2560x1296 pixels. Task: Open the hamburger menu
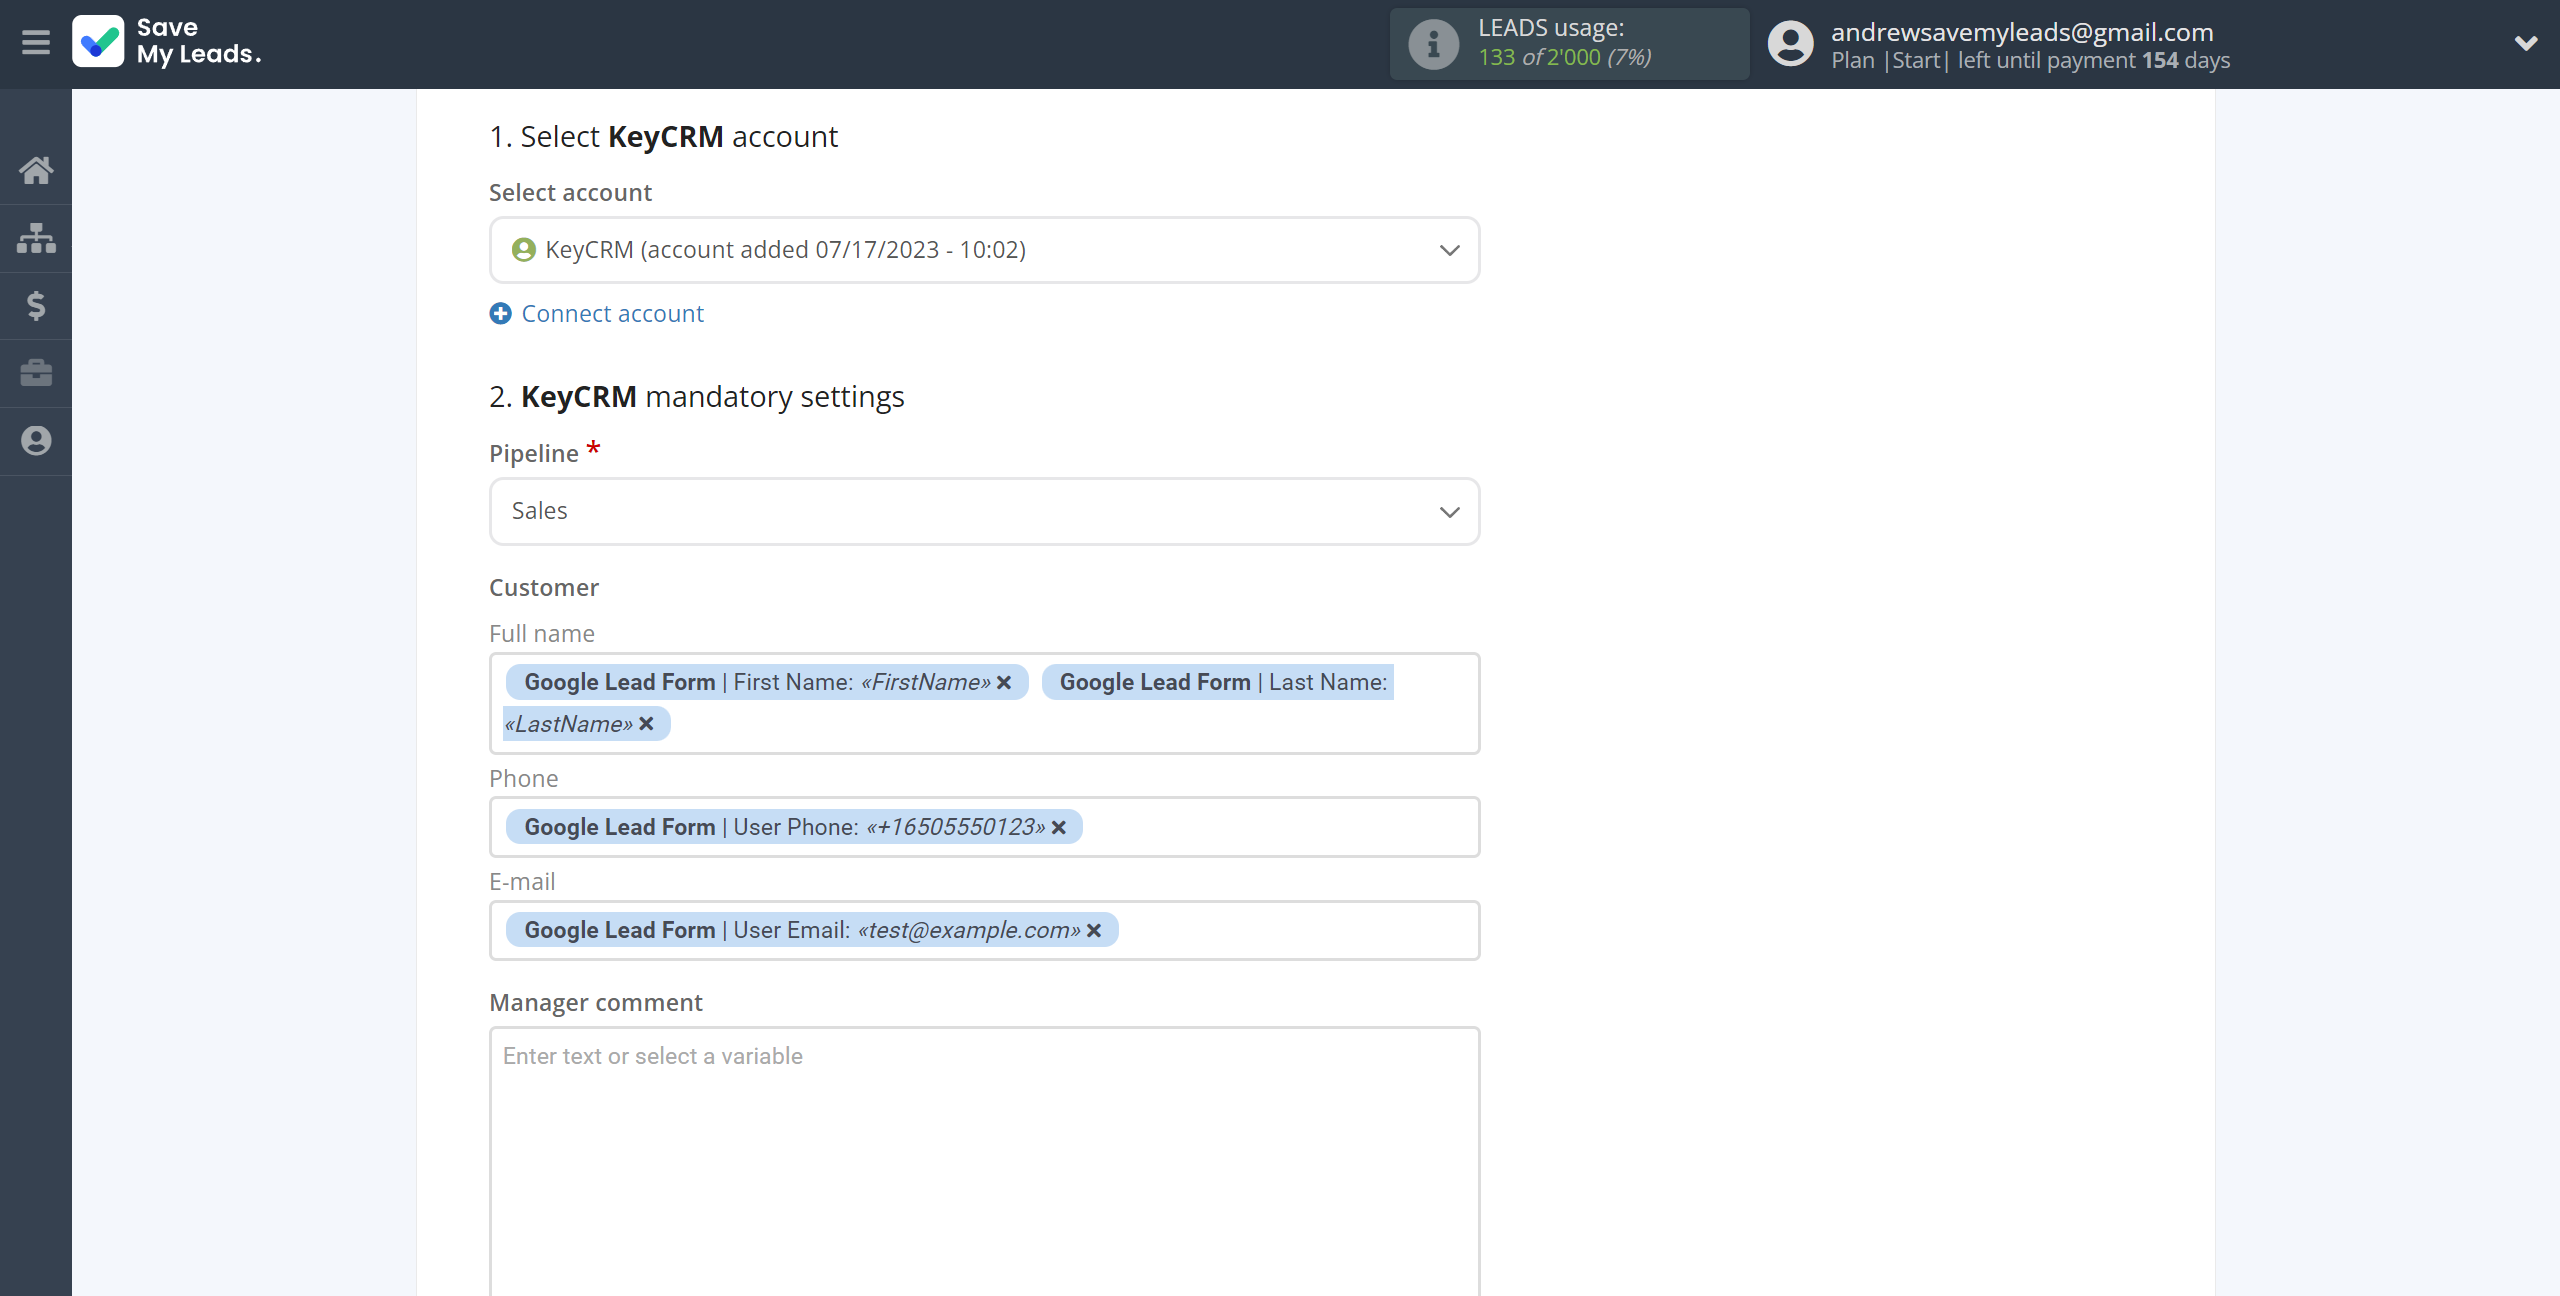coord(36,43)
